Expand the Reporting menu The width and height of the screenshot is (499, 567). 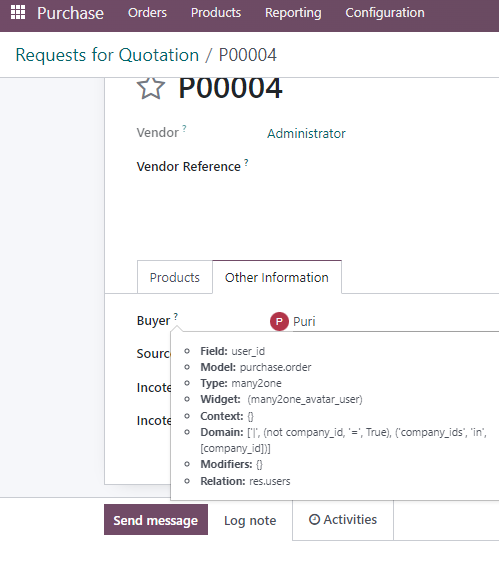(x=293, y=13)
